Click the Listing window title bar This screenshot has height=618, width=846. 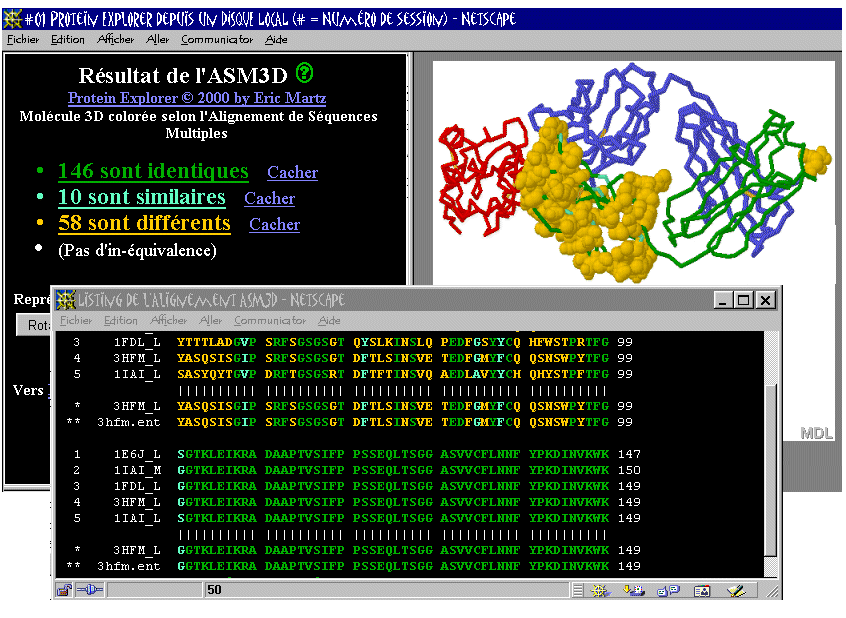[x=415, y=300]
